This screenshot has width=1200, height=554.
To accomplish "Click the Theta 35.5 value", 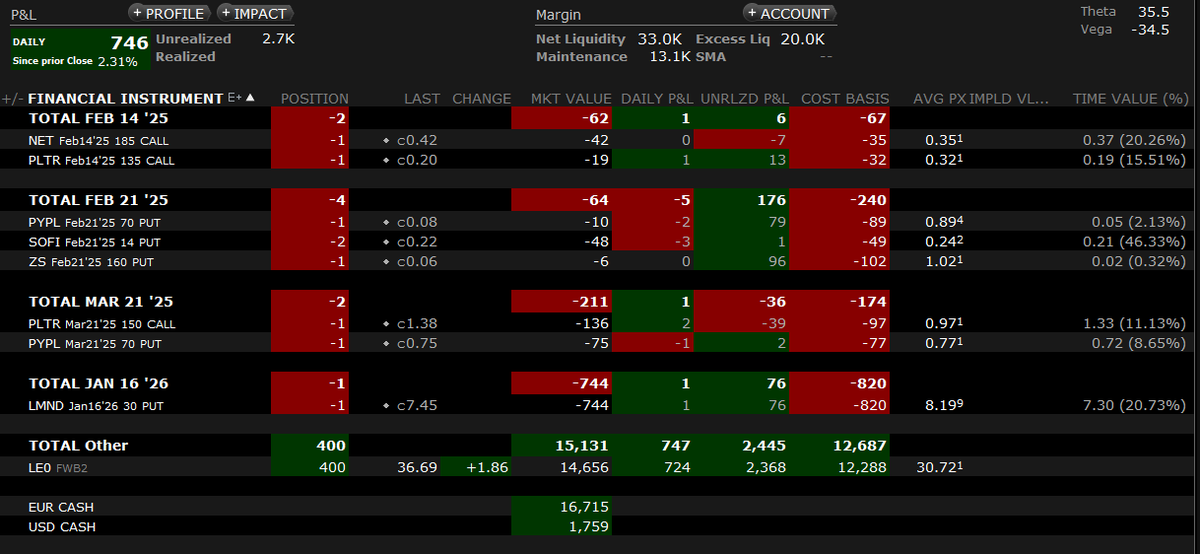I will pyautogui.click(x=1153, y=12).
